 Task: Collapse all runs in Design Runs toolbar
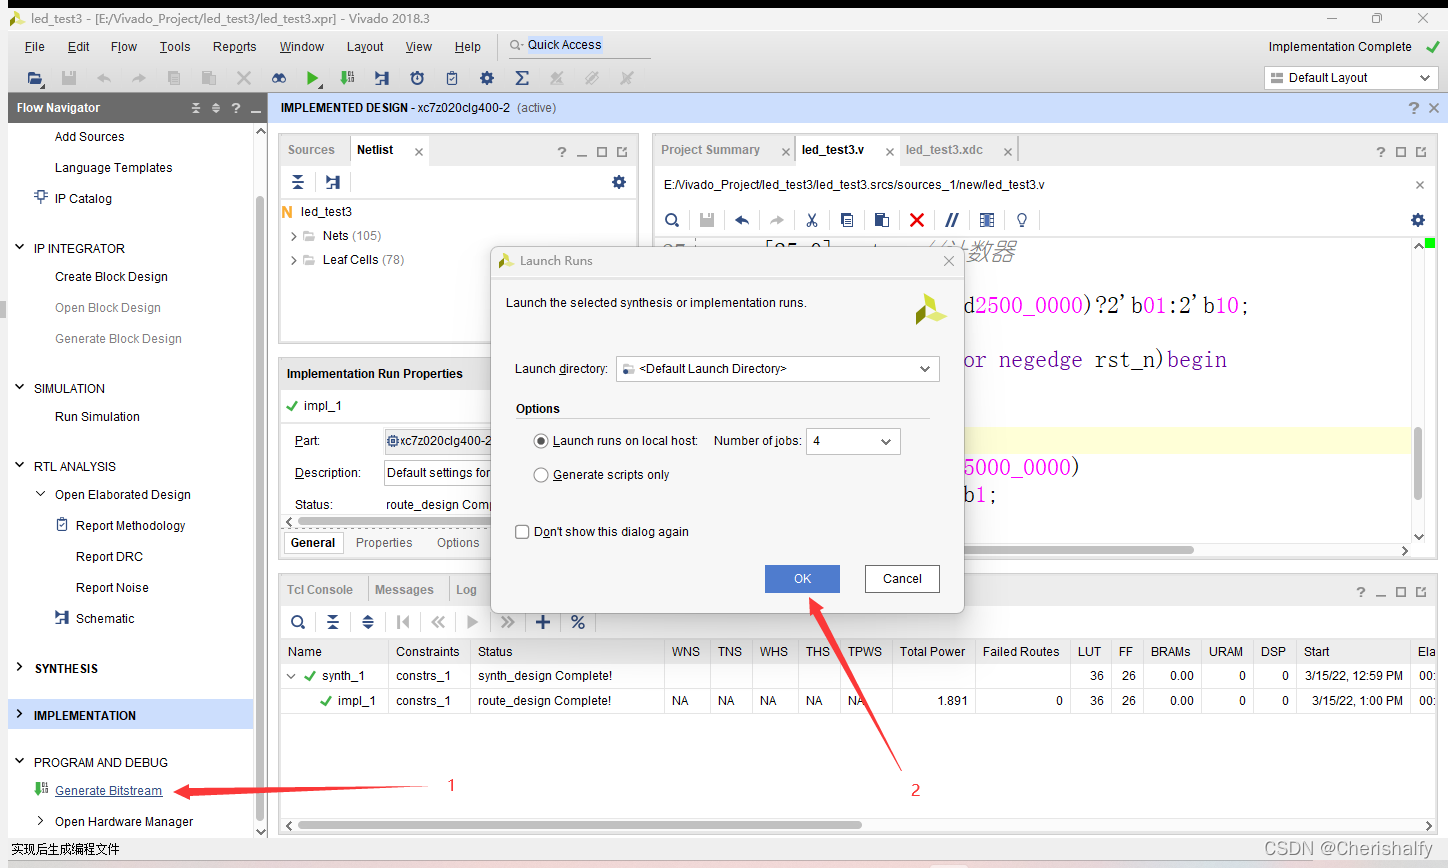(333, 622)
